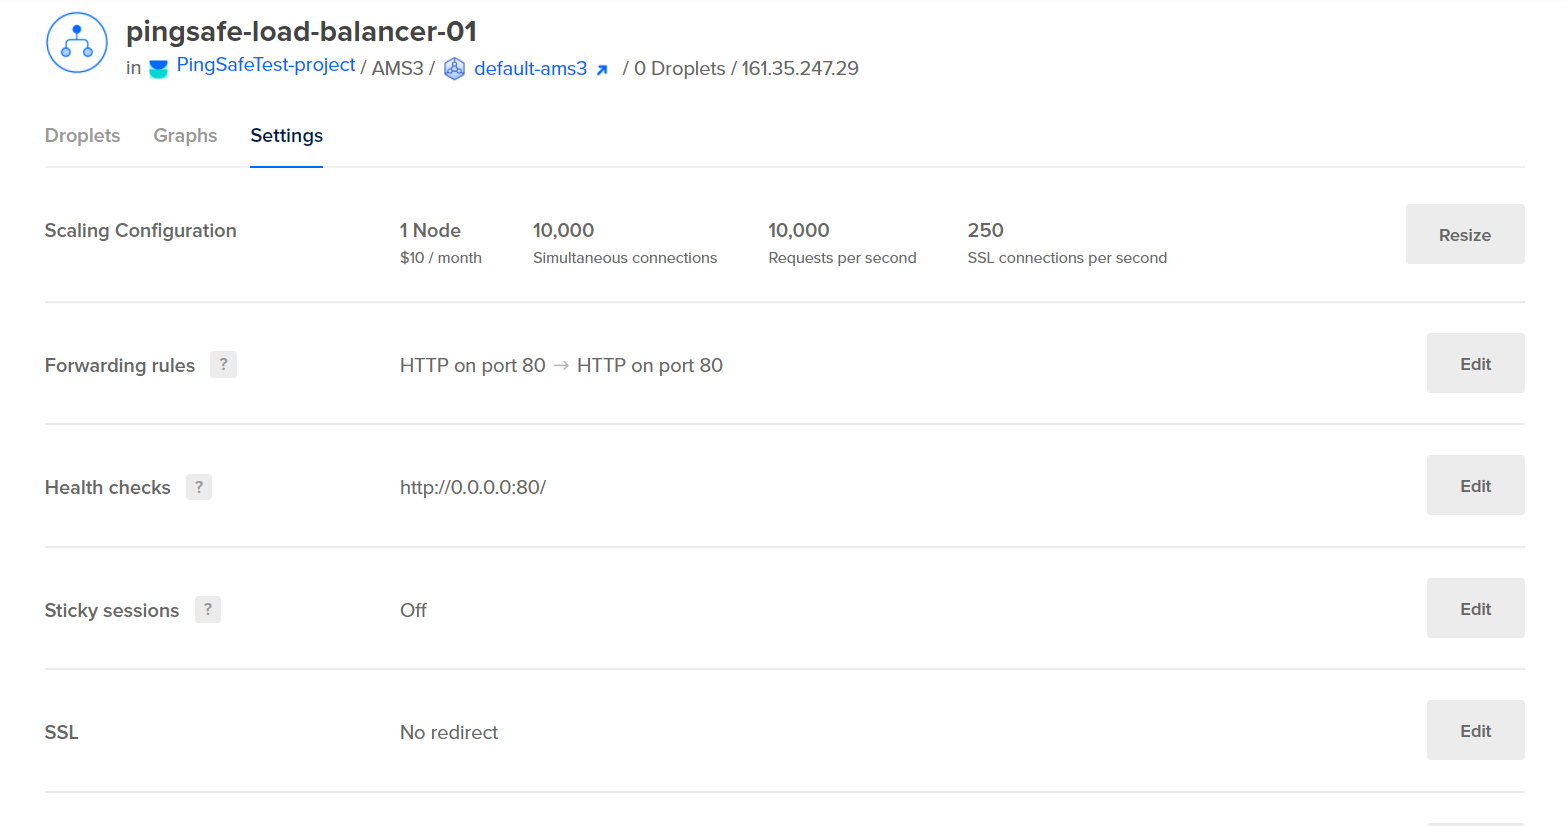
Task: Click the VPC network icon before default-ams3
Action: coord(454,69)
